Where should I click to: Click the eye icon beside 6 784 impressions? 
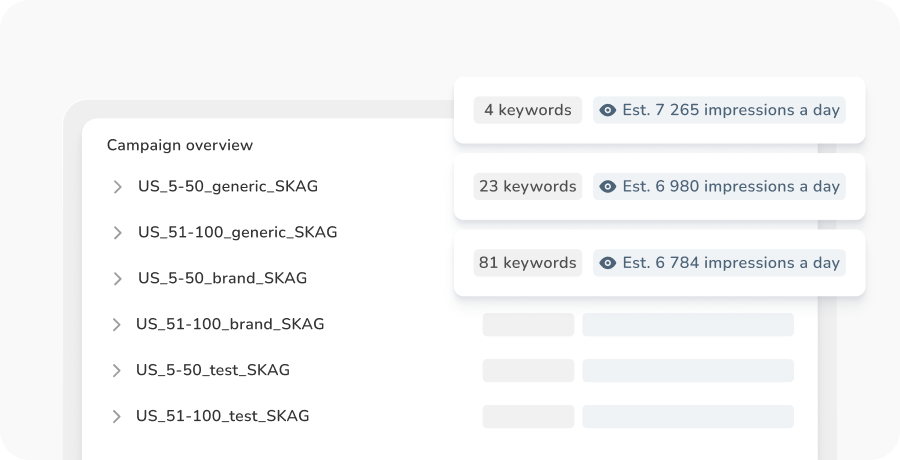click(x=607, y=263)
